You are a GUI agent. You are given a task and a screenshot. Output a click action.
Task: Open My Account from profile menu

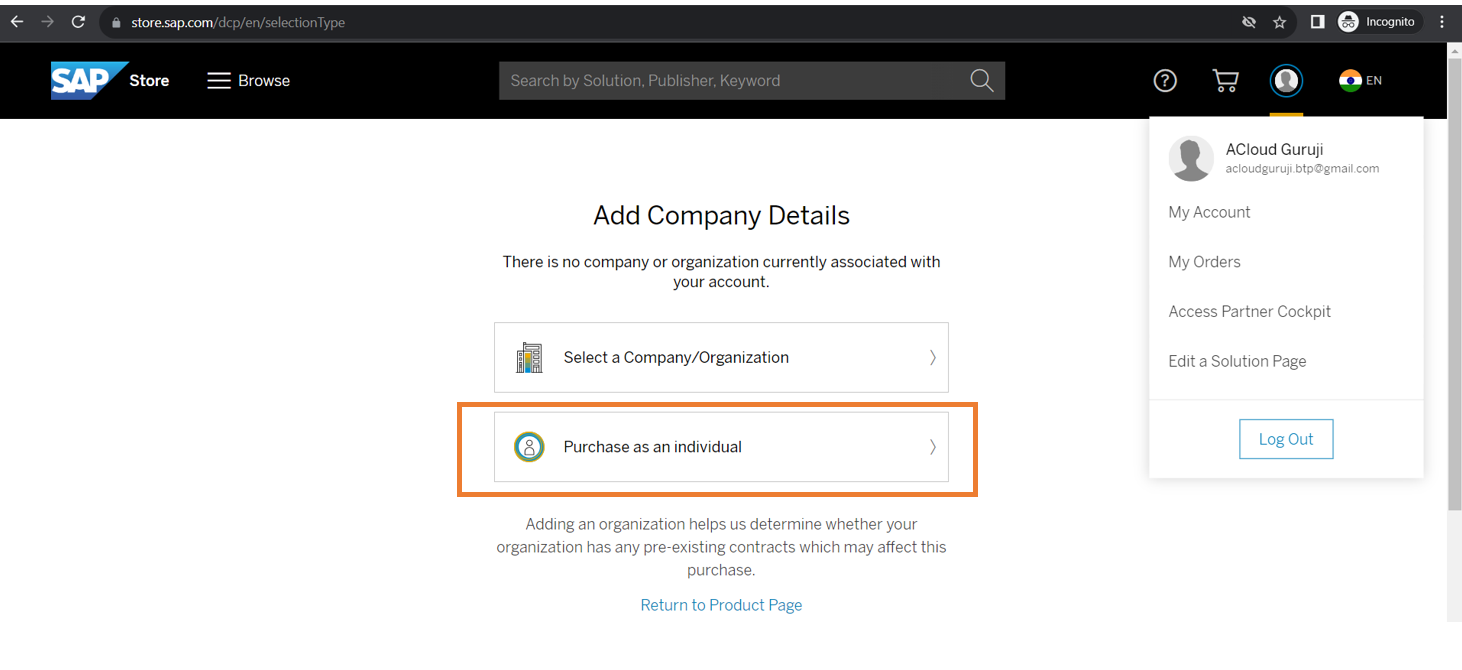1209,212
